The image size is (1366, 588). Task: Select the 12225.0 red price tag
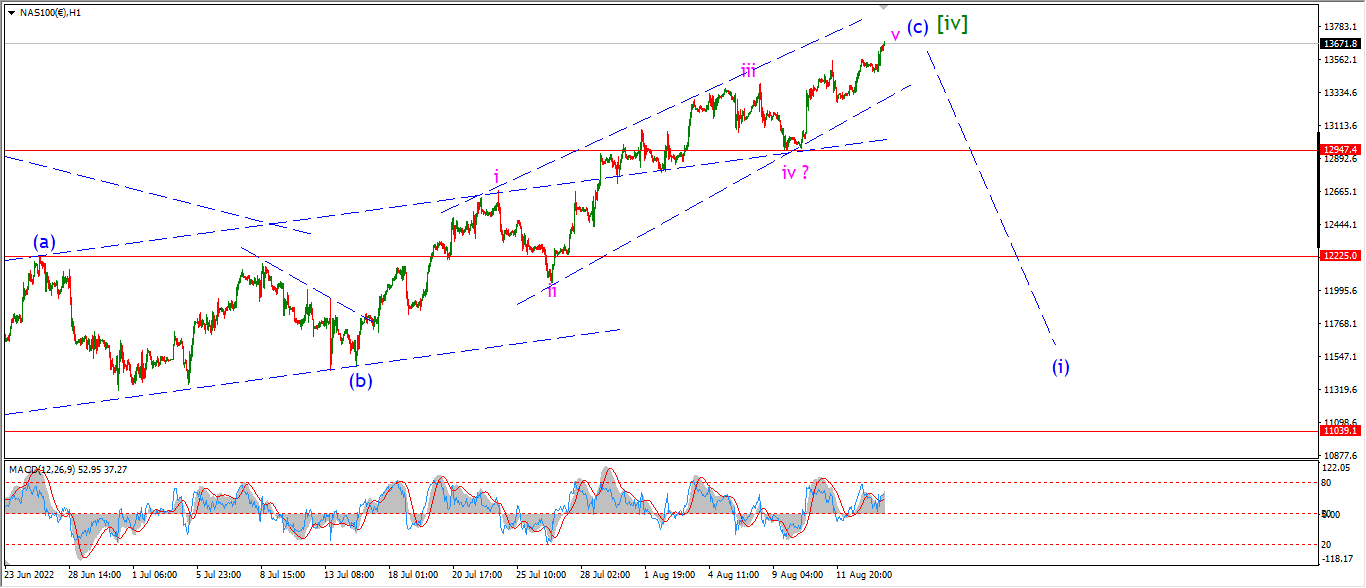(x=1340, y=256)
